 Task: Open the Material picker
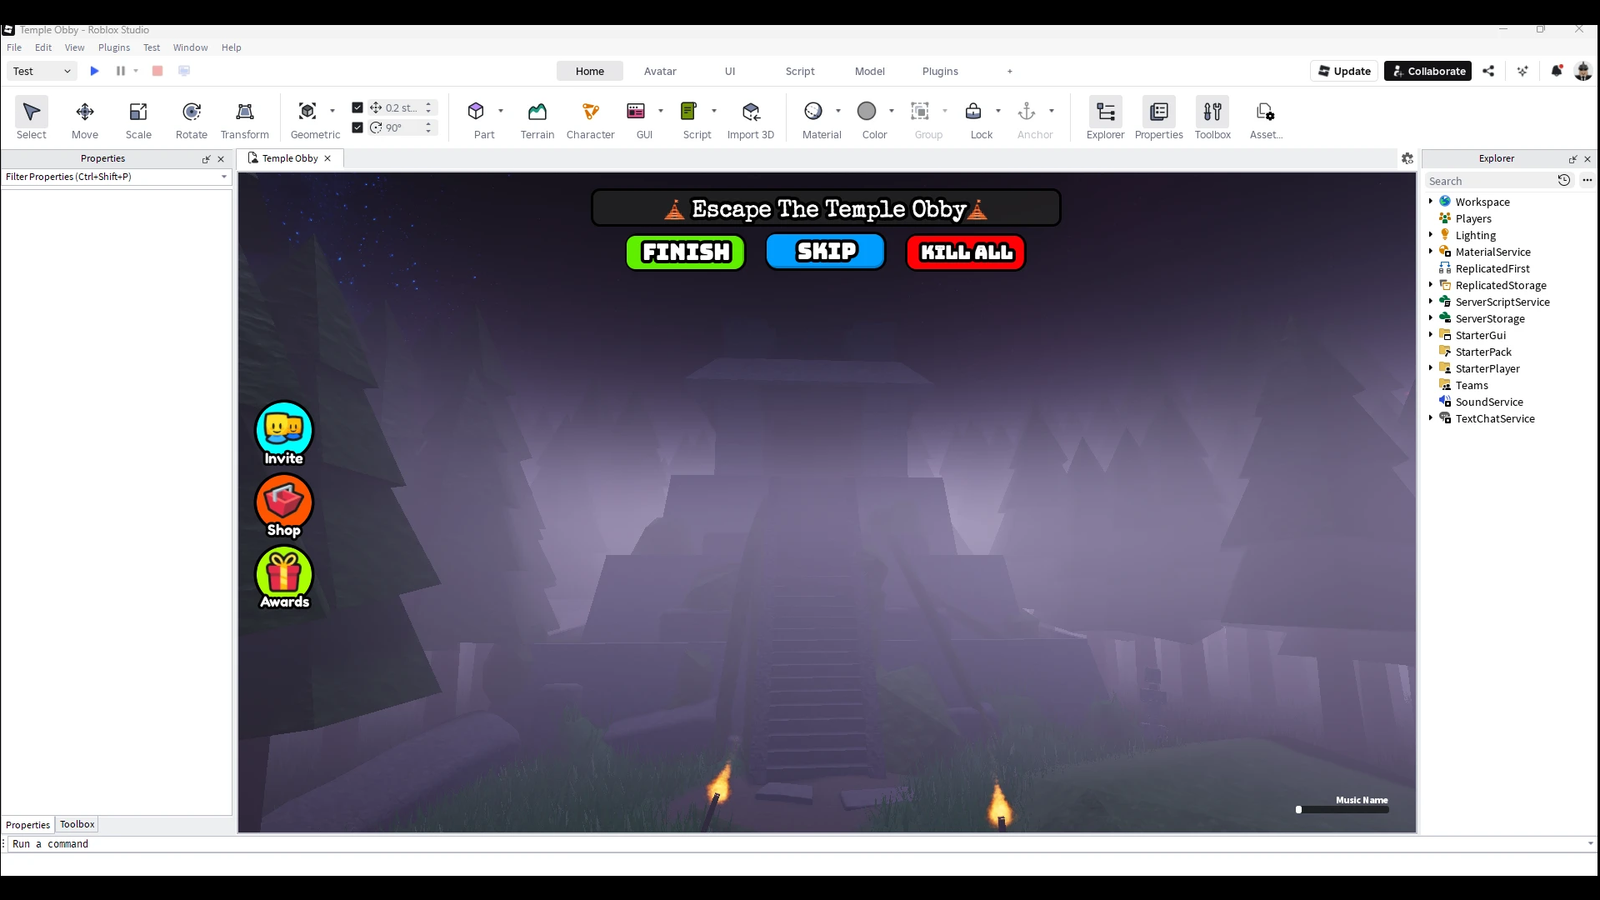tap(813, 111)
